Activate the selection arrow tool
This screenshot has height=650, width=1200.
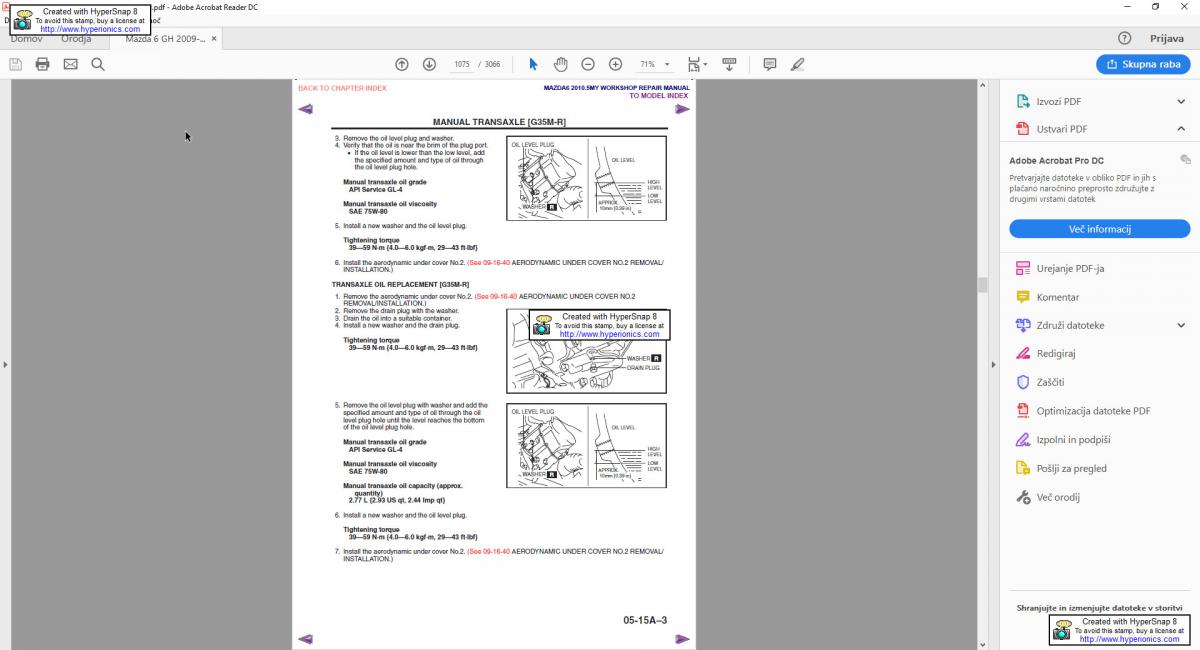533,64
